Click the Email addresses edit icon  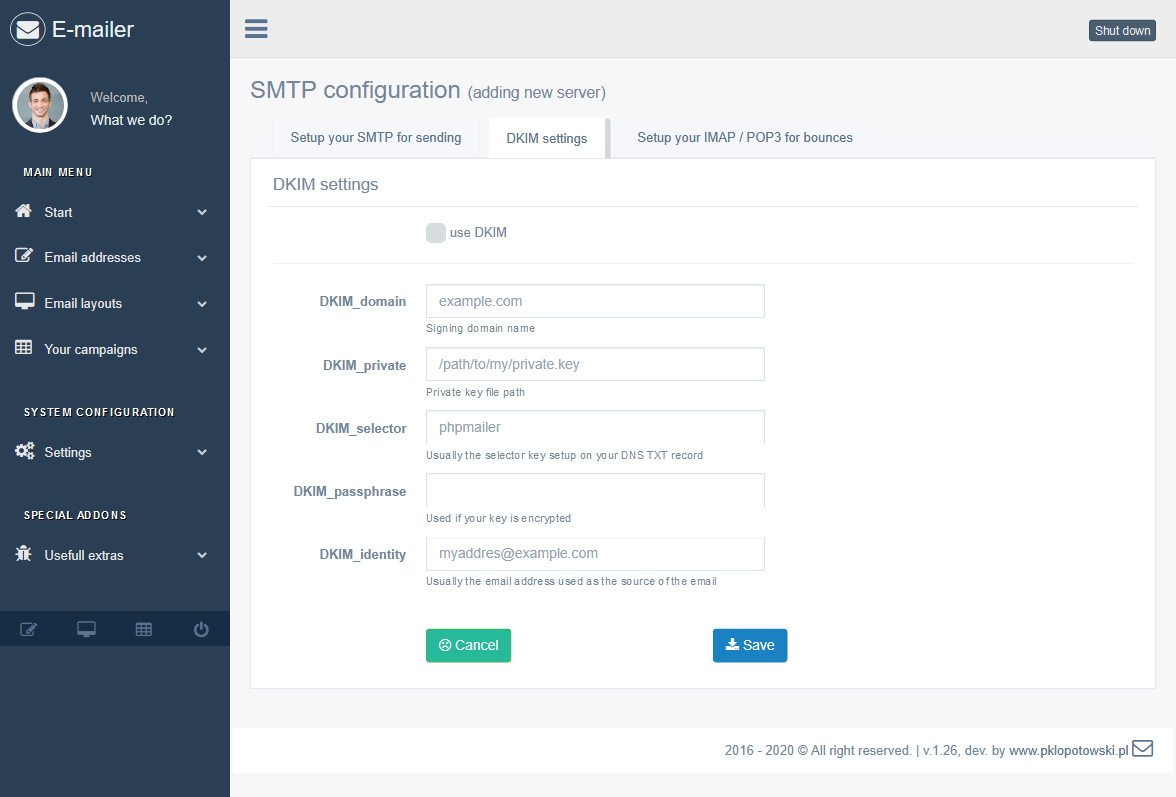point(23,256)
